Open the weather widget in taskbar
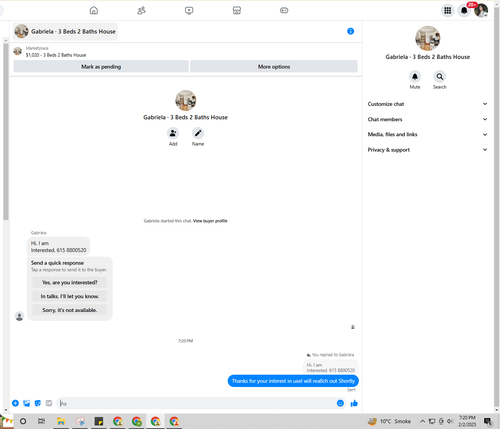The height and width of the screenshot is (429, 500). (x=389, y=421)
